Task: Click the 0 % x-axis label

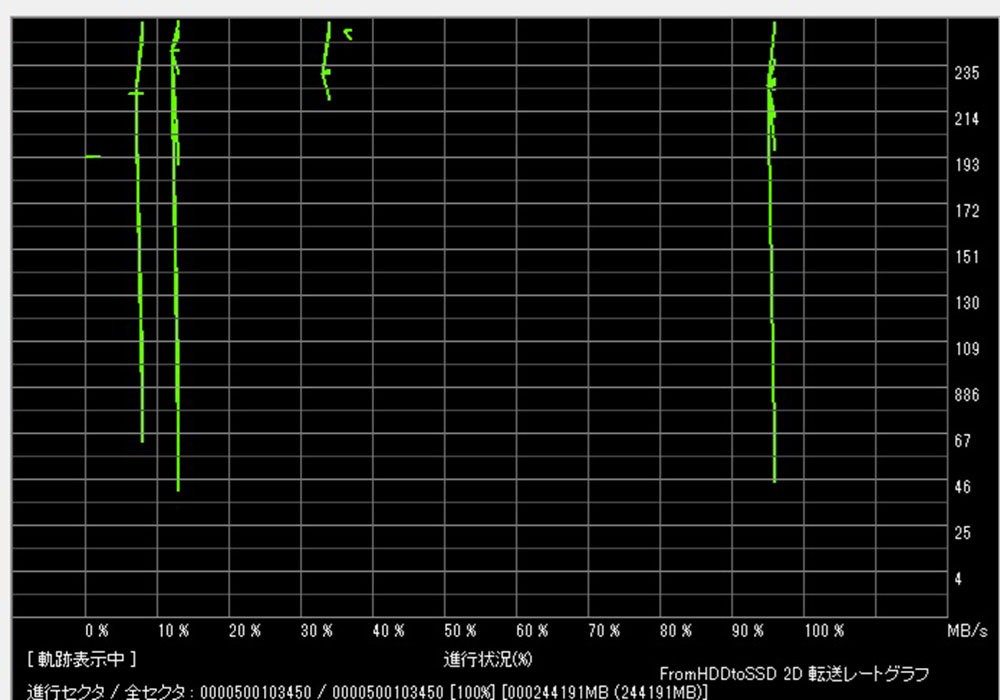Action: 97,631
